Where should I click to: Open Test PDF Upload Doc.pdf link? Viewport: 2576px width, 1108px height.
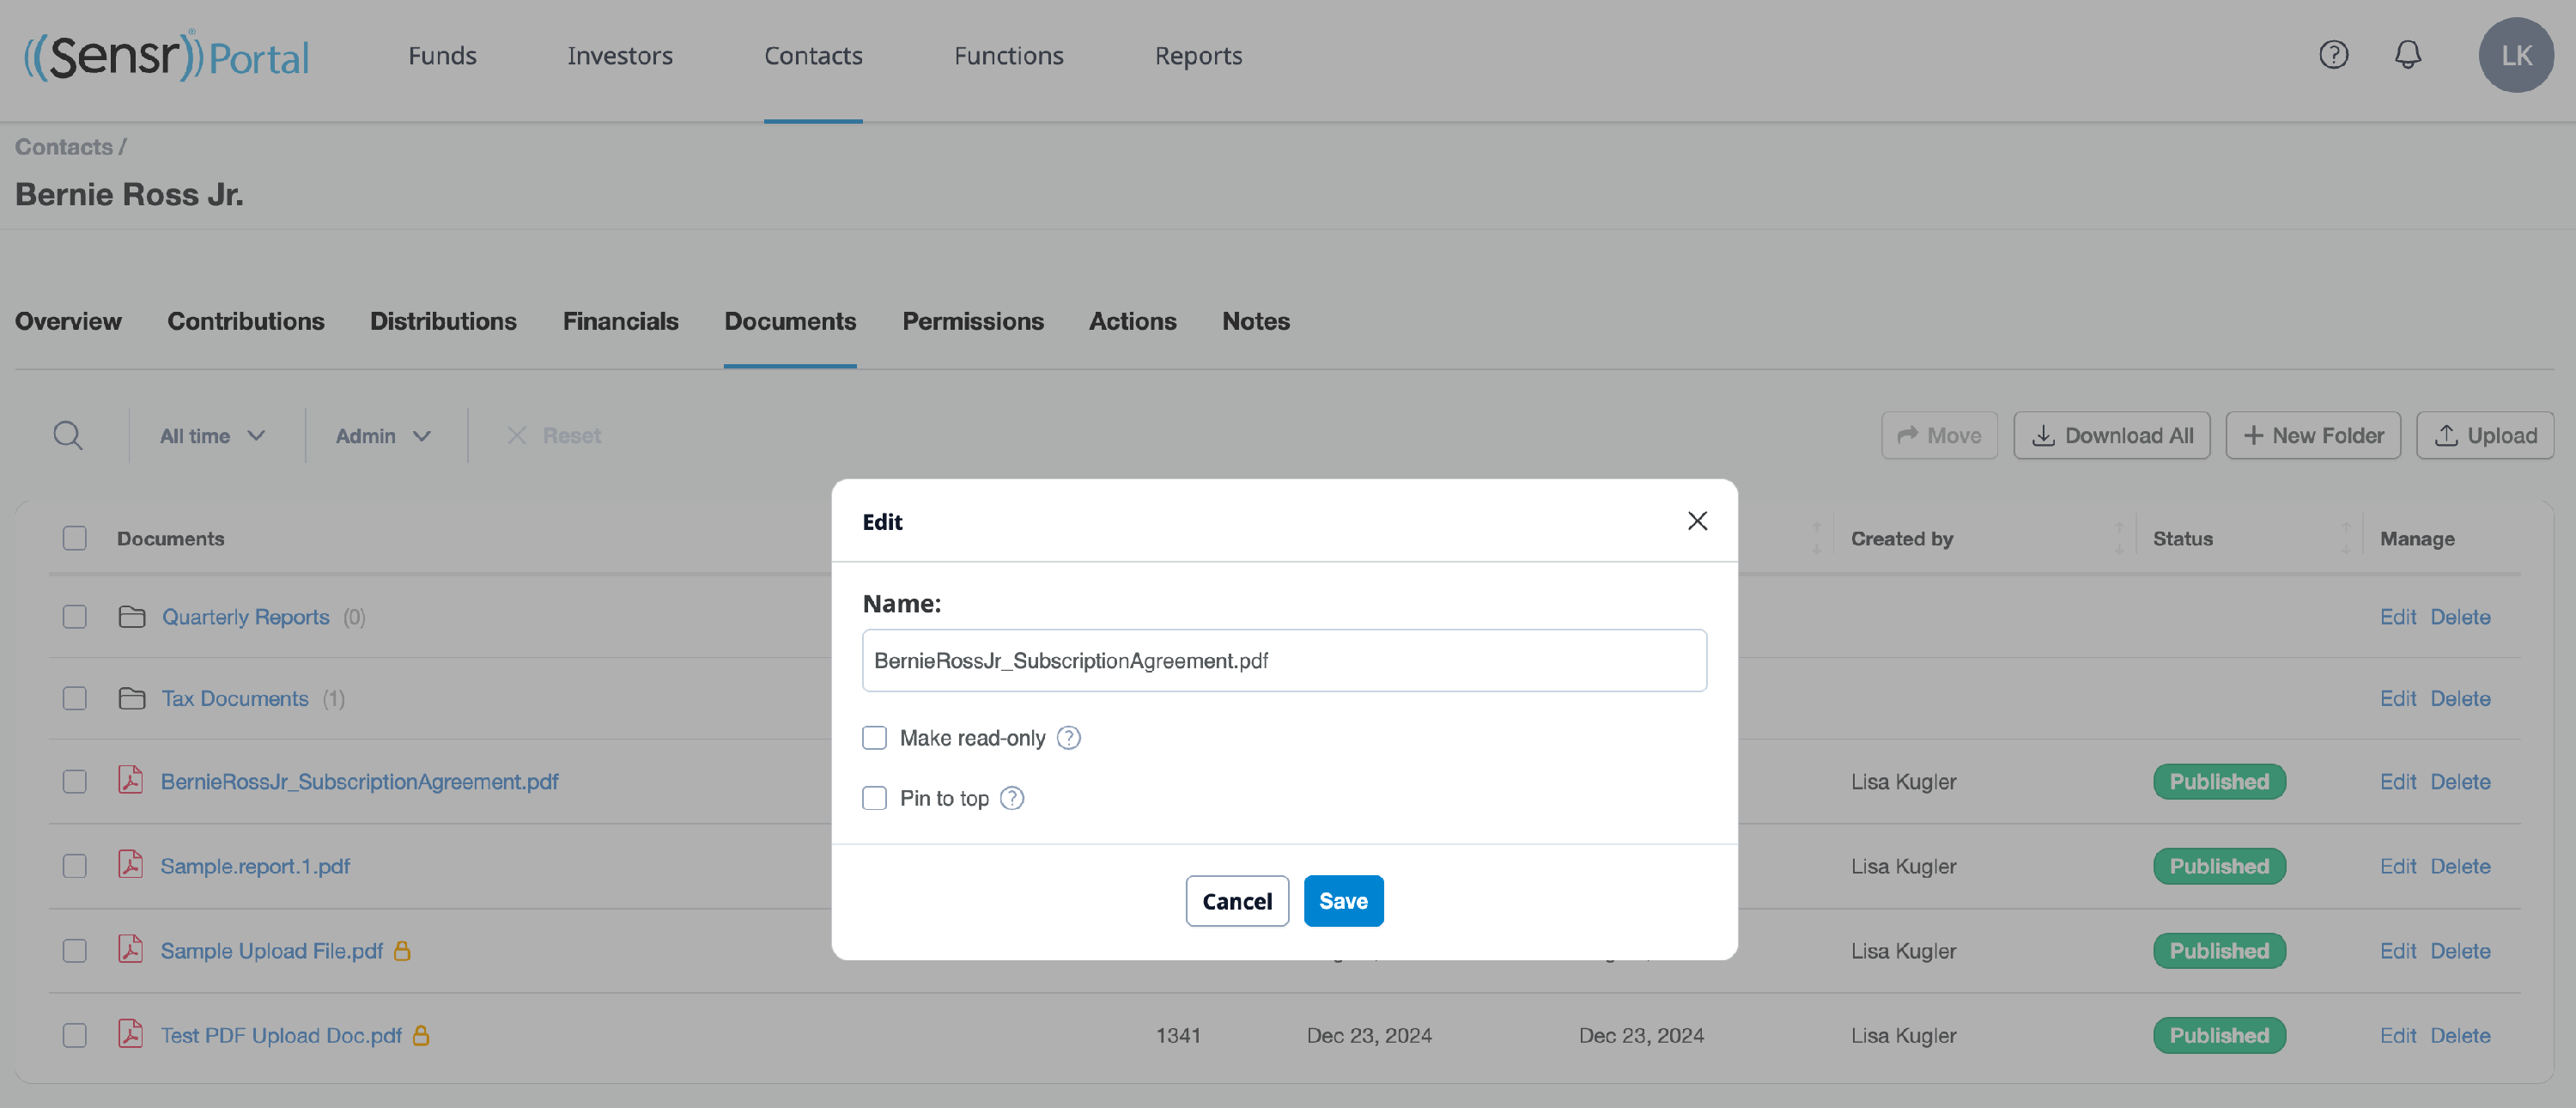[x=281, y=1035]
